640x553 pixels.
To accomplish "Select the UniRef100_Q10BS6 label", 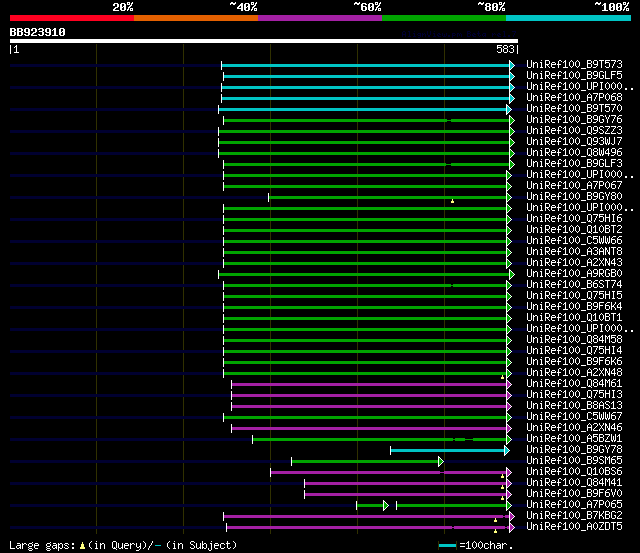I will click(574, 472).
